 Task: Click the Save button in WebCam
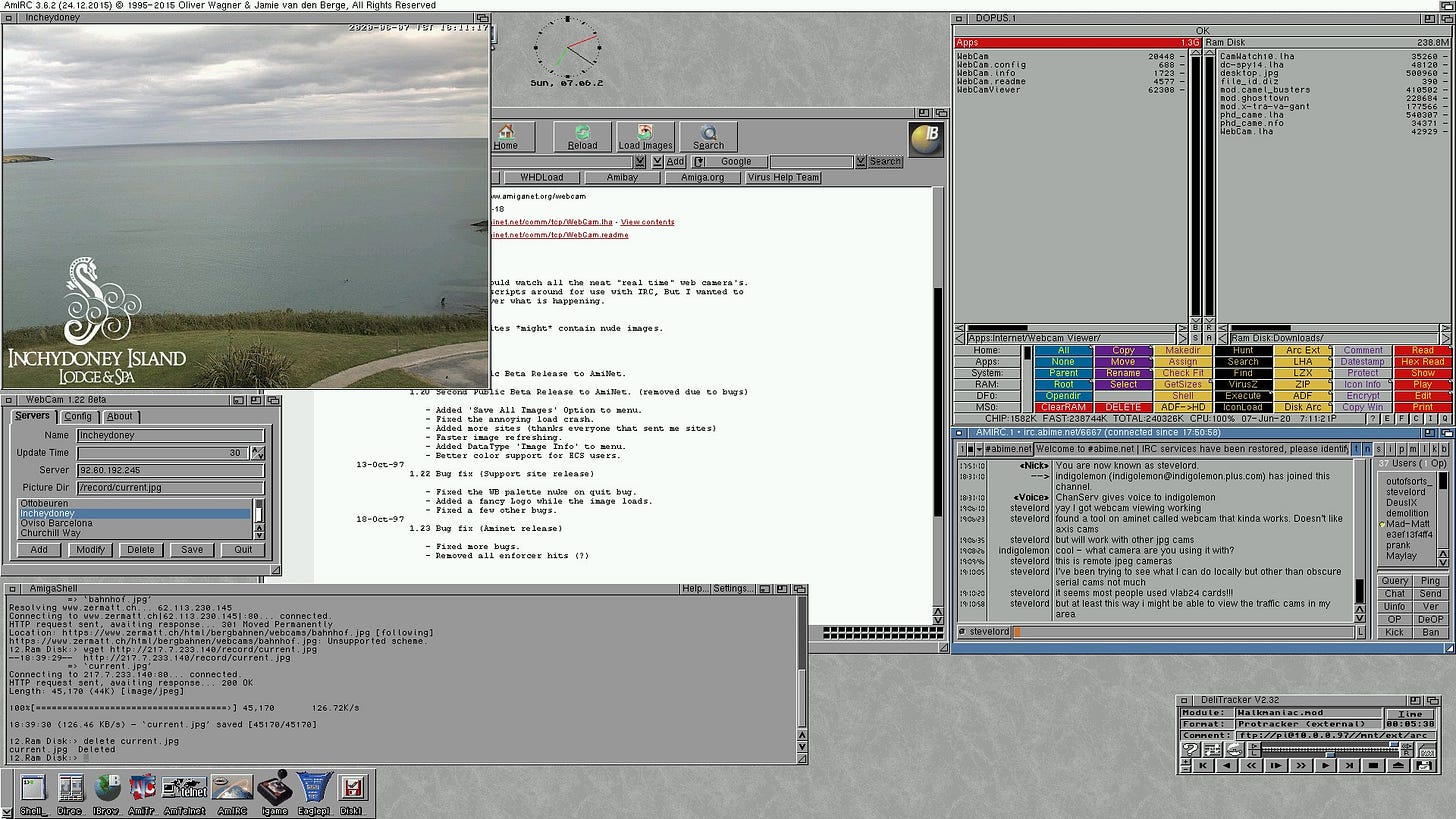(x=192, y=549)
